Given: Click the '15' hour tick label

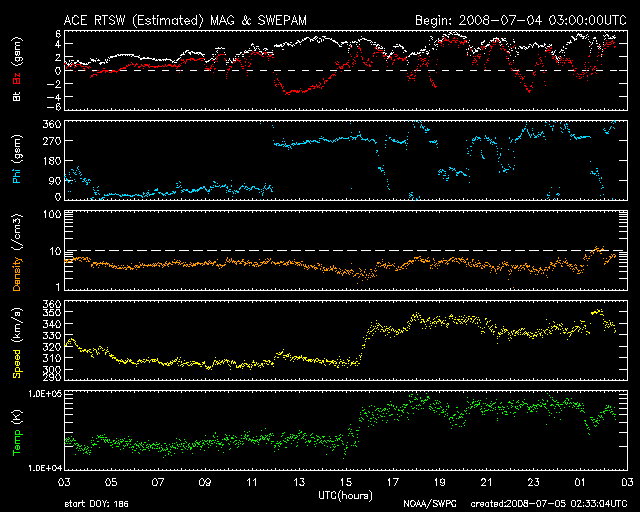Looking at the screenshot, I should pyautogui.click(x=346, y=483).
